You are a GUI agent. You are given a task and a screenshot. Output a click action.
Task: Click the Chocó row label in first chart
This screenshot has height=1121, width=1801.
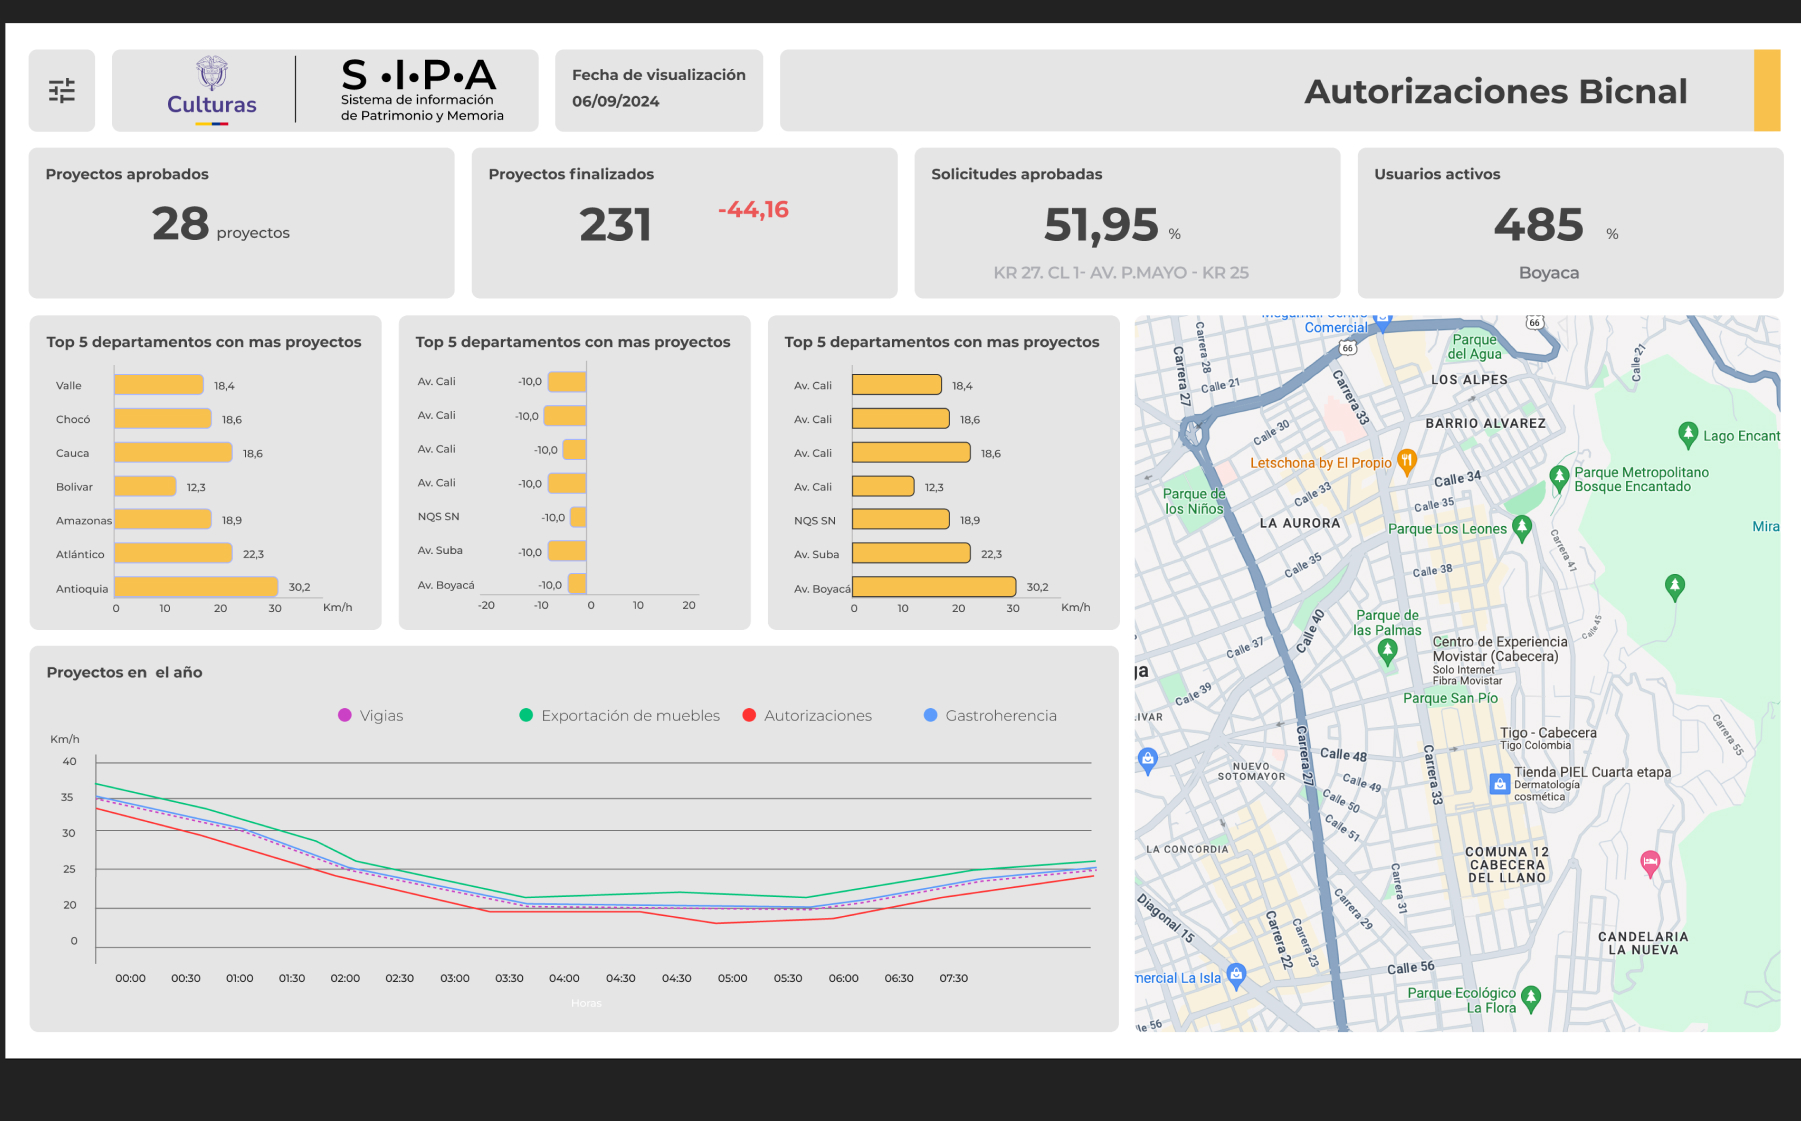[73, 419]
